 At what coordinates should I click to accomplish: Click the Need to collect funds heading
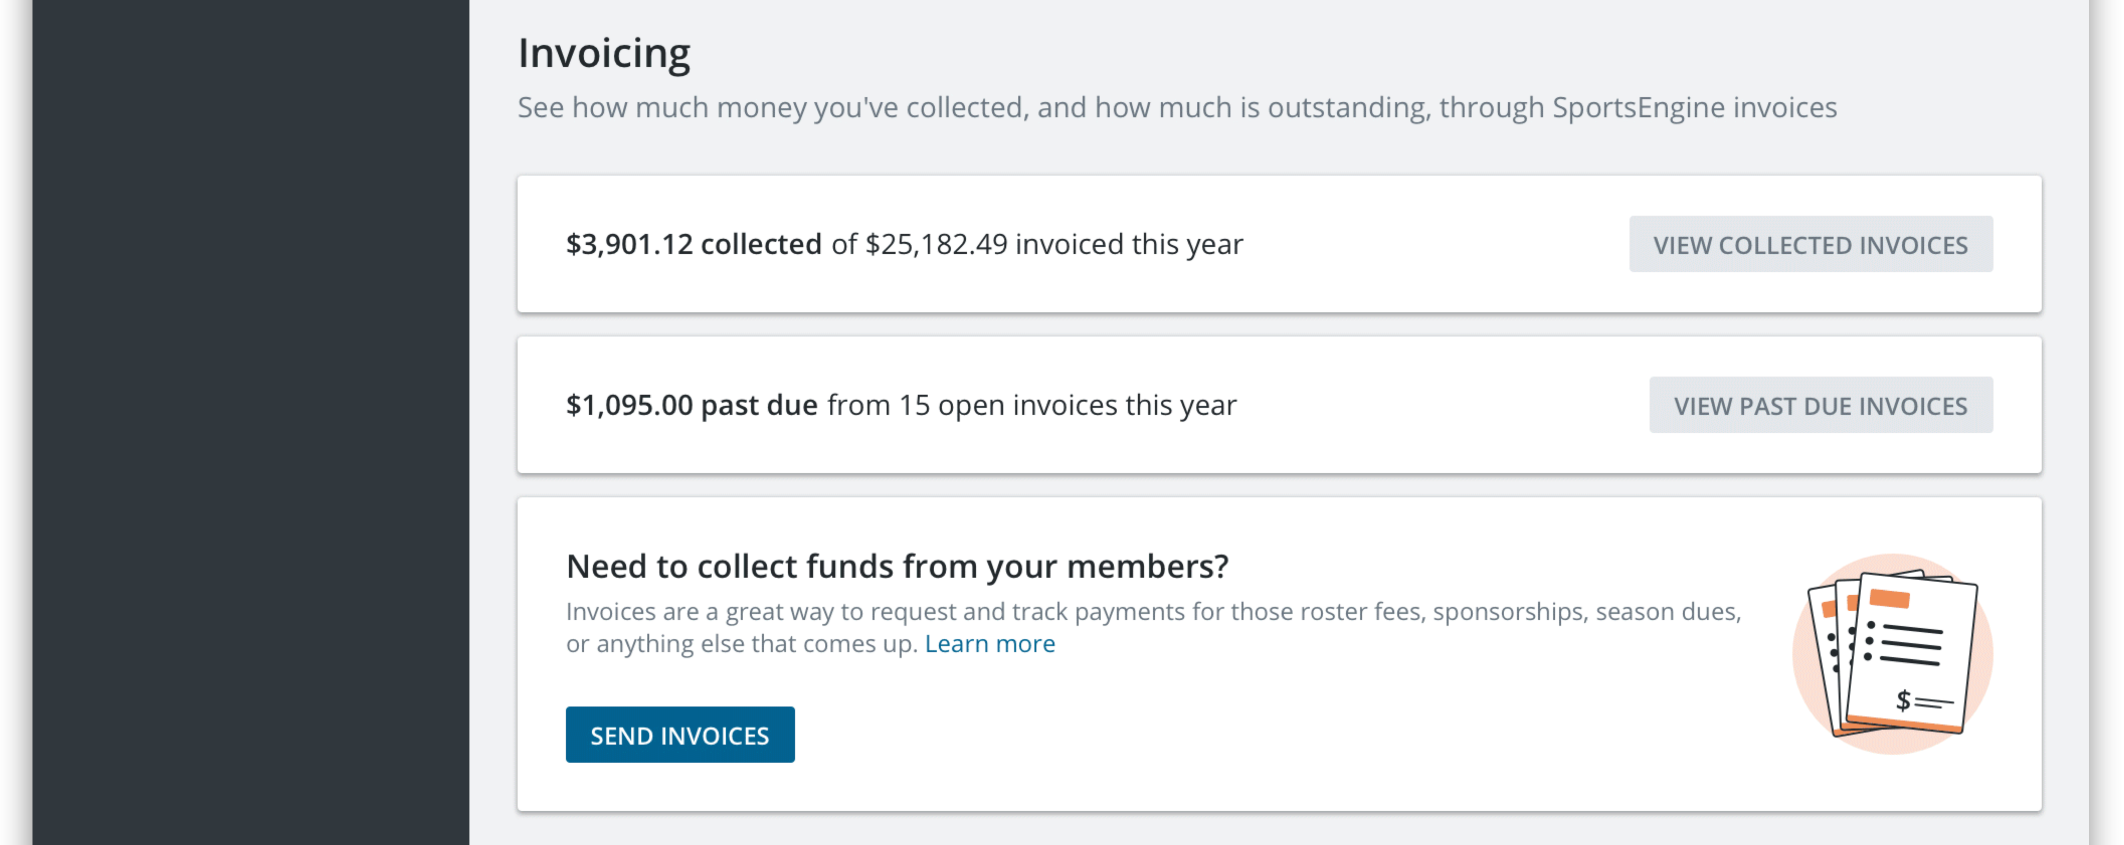pyautogui.click(x=896, y=567)
